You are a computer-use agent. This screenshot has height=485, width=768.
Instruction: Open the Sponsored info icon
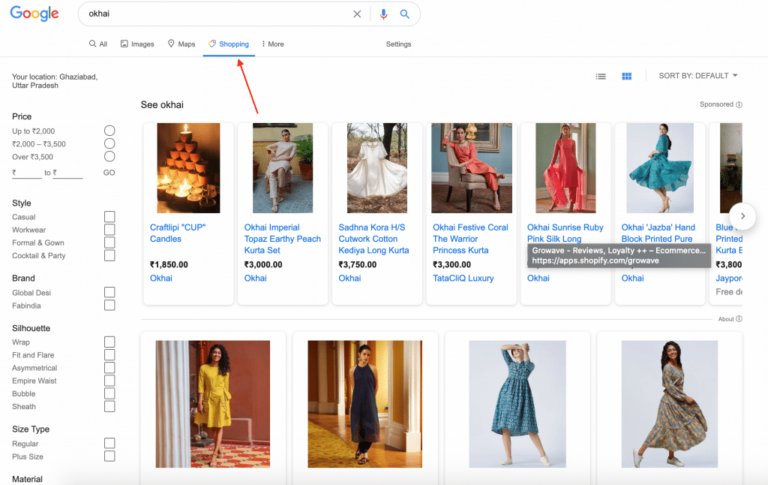[x=739, y=104]
